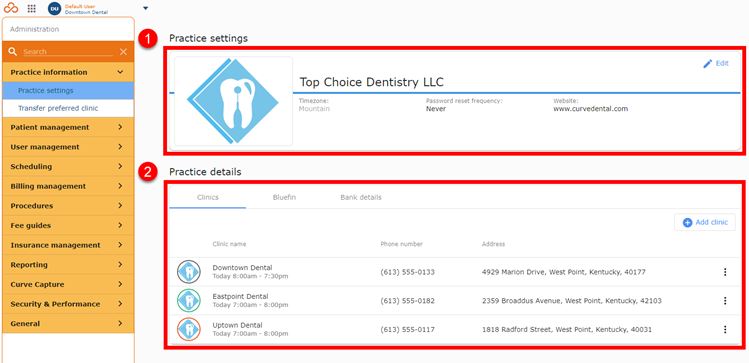The image size is (749, 363).
Task: Open the apps grid launcher icon
Action: point(32,8)
